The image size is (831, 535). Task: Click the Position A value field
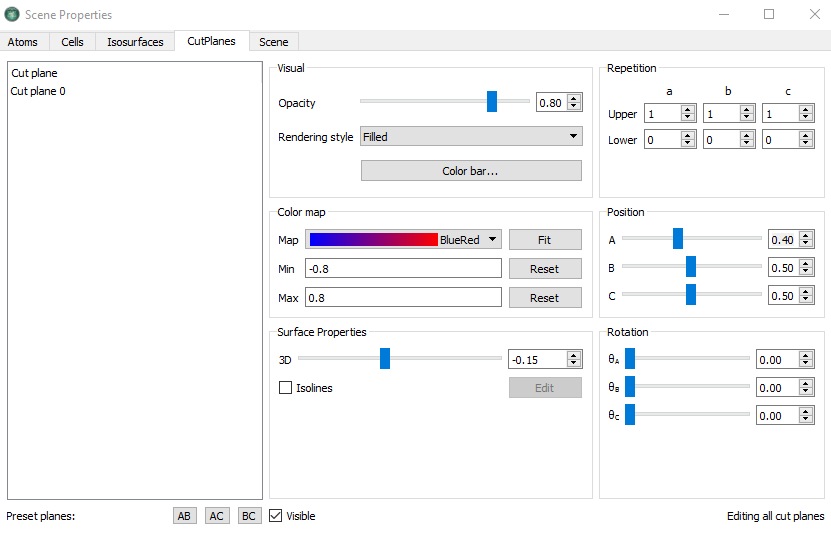pyautogui.click(x=784, y=240)
